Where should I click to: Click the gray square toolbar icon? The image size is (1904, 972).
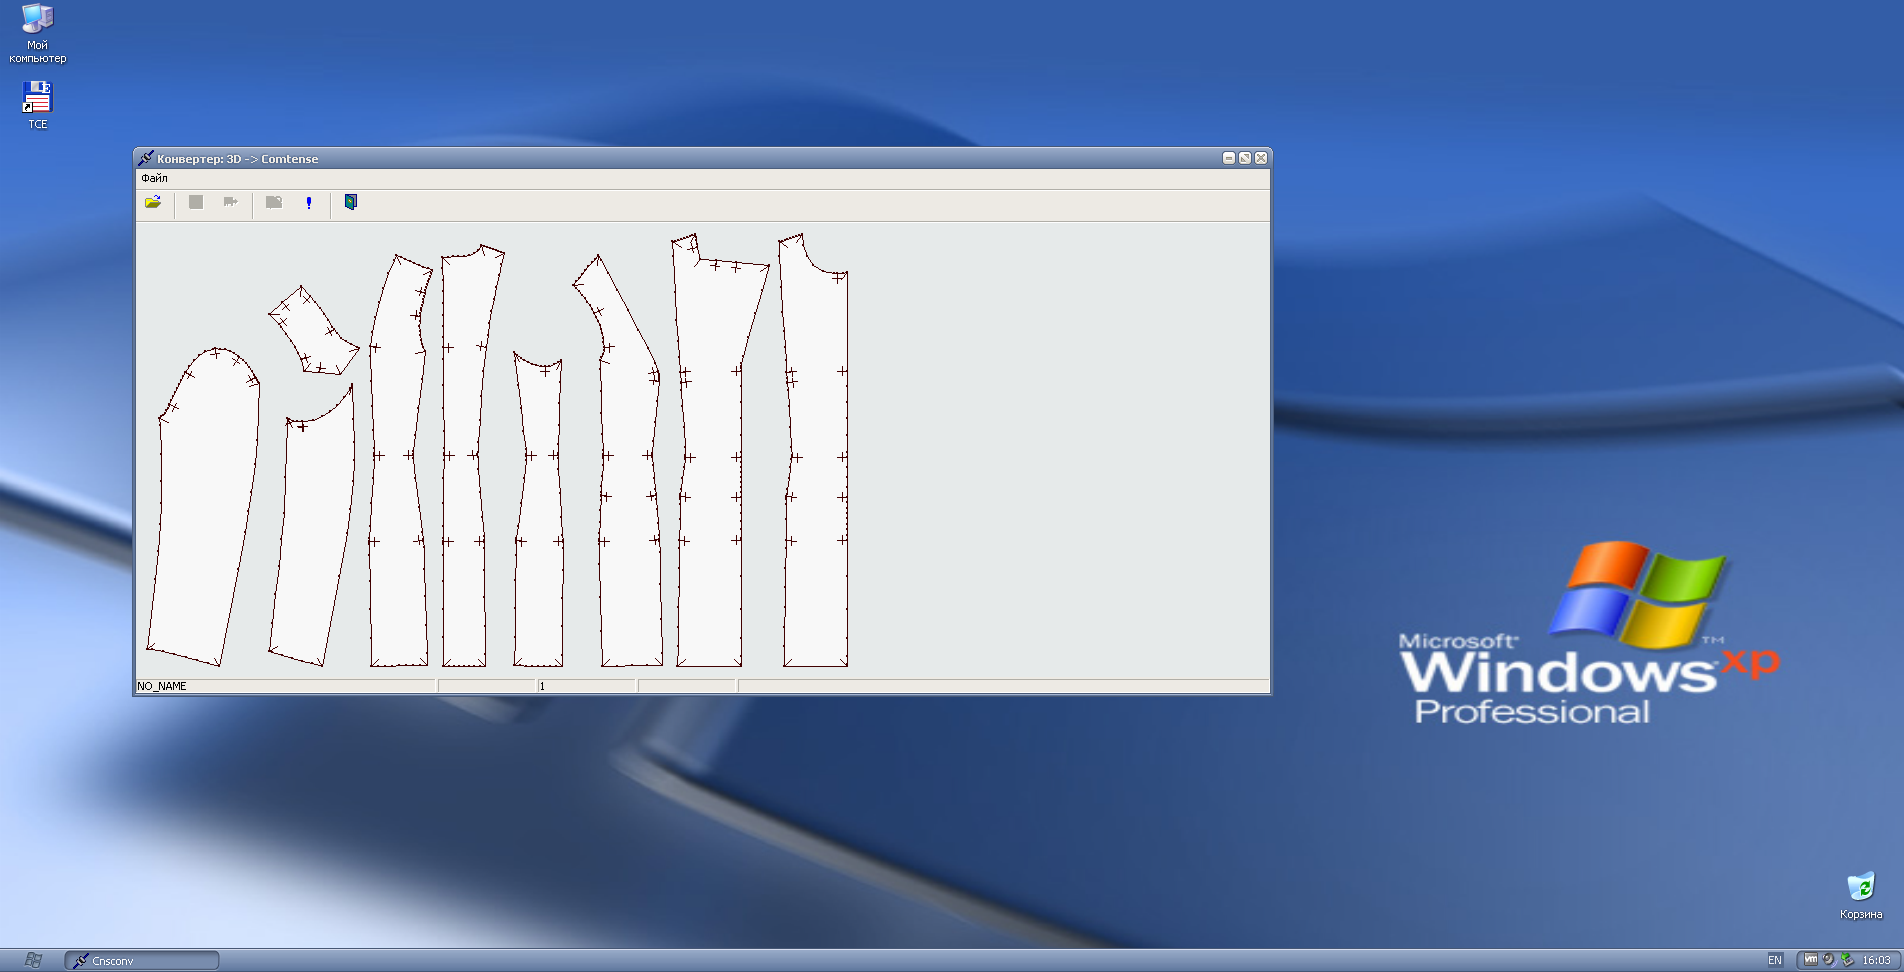tap(196, 203)
